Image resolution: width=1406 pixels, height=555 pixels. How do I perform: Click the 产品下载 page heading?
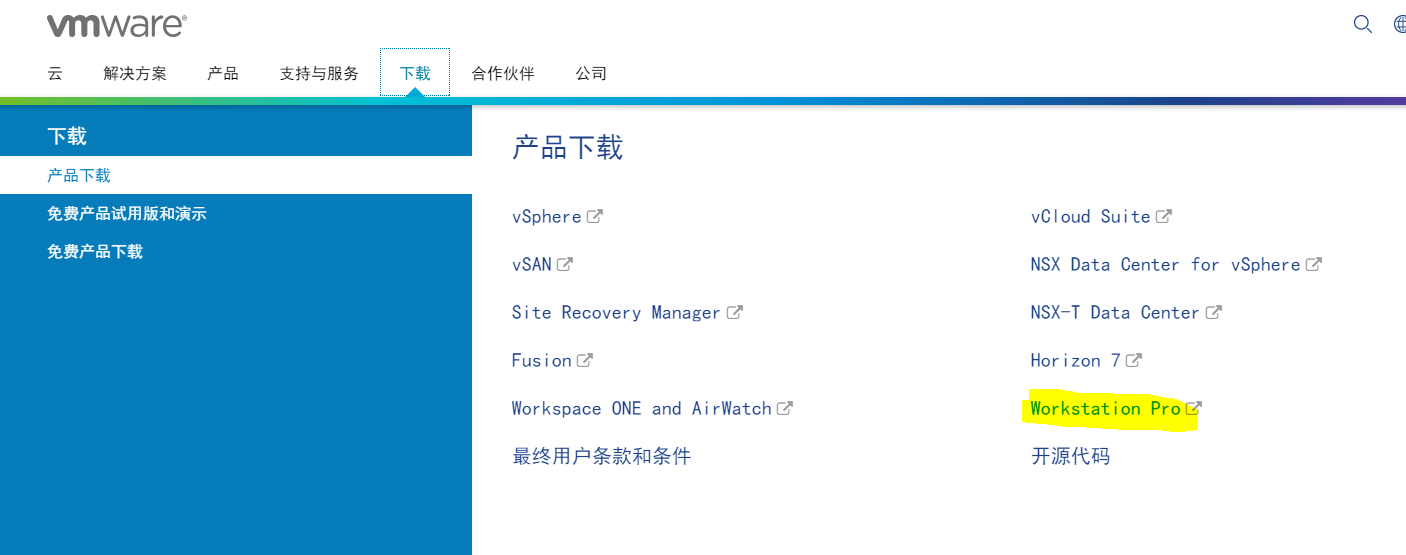click(x=568, y=148)
